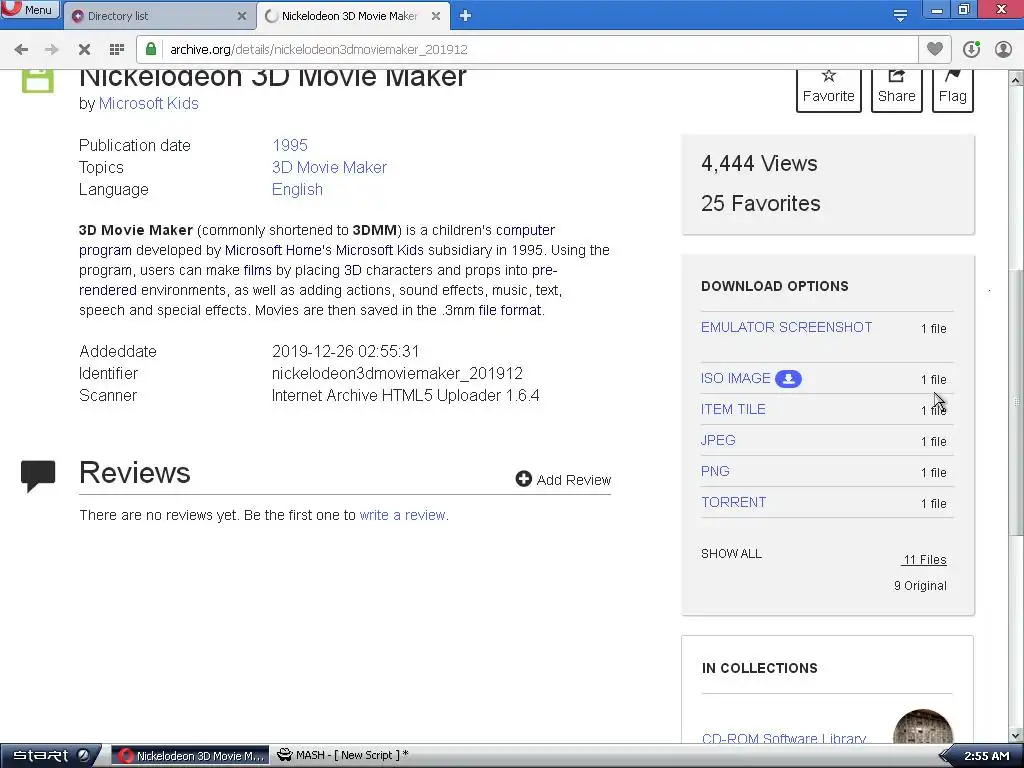Share this archive item

coord(897,90)
